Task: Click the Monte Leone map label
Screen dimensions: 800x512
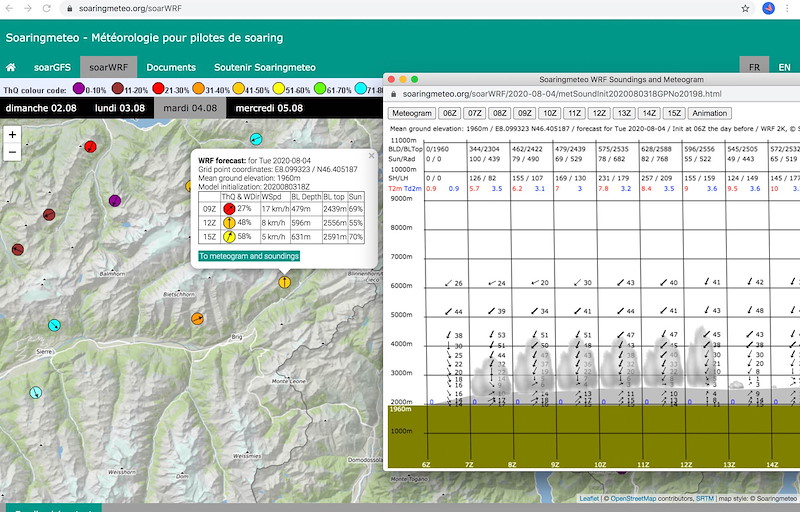Action: 289,381
